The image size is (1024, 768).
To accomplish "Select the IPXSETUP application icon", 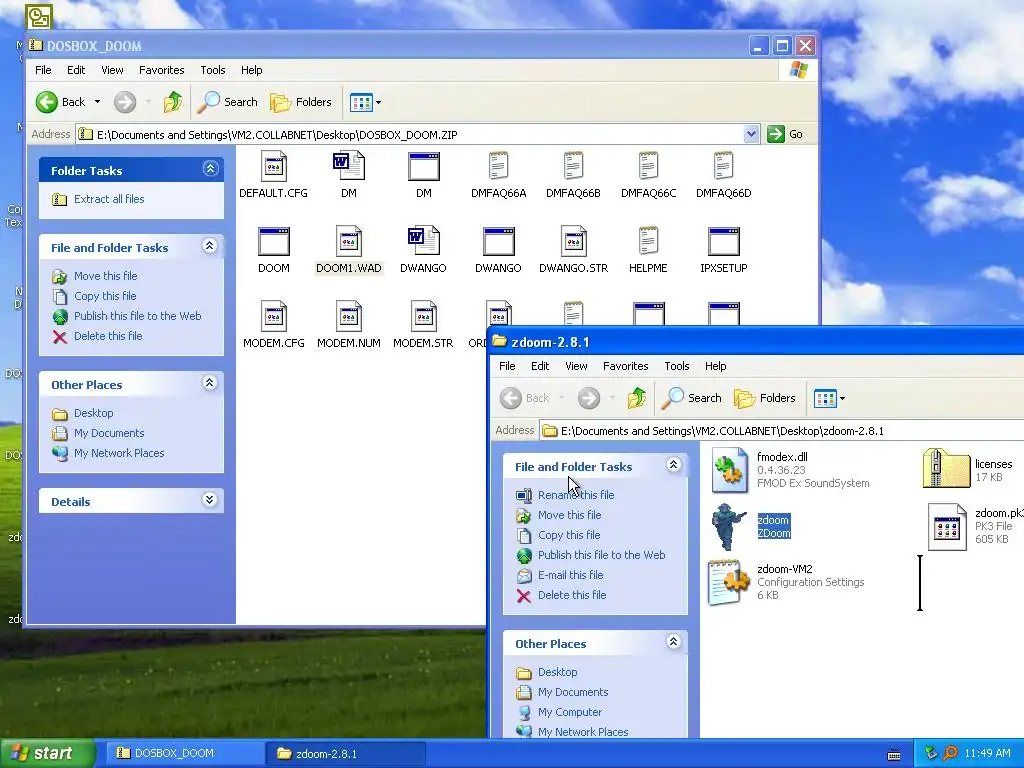I will (x=724, y=241).
